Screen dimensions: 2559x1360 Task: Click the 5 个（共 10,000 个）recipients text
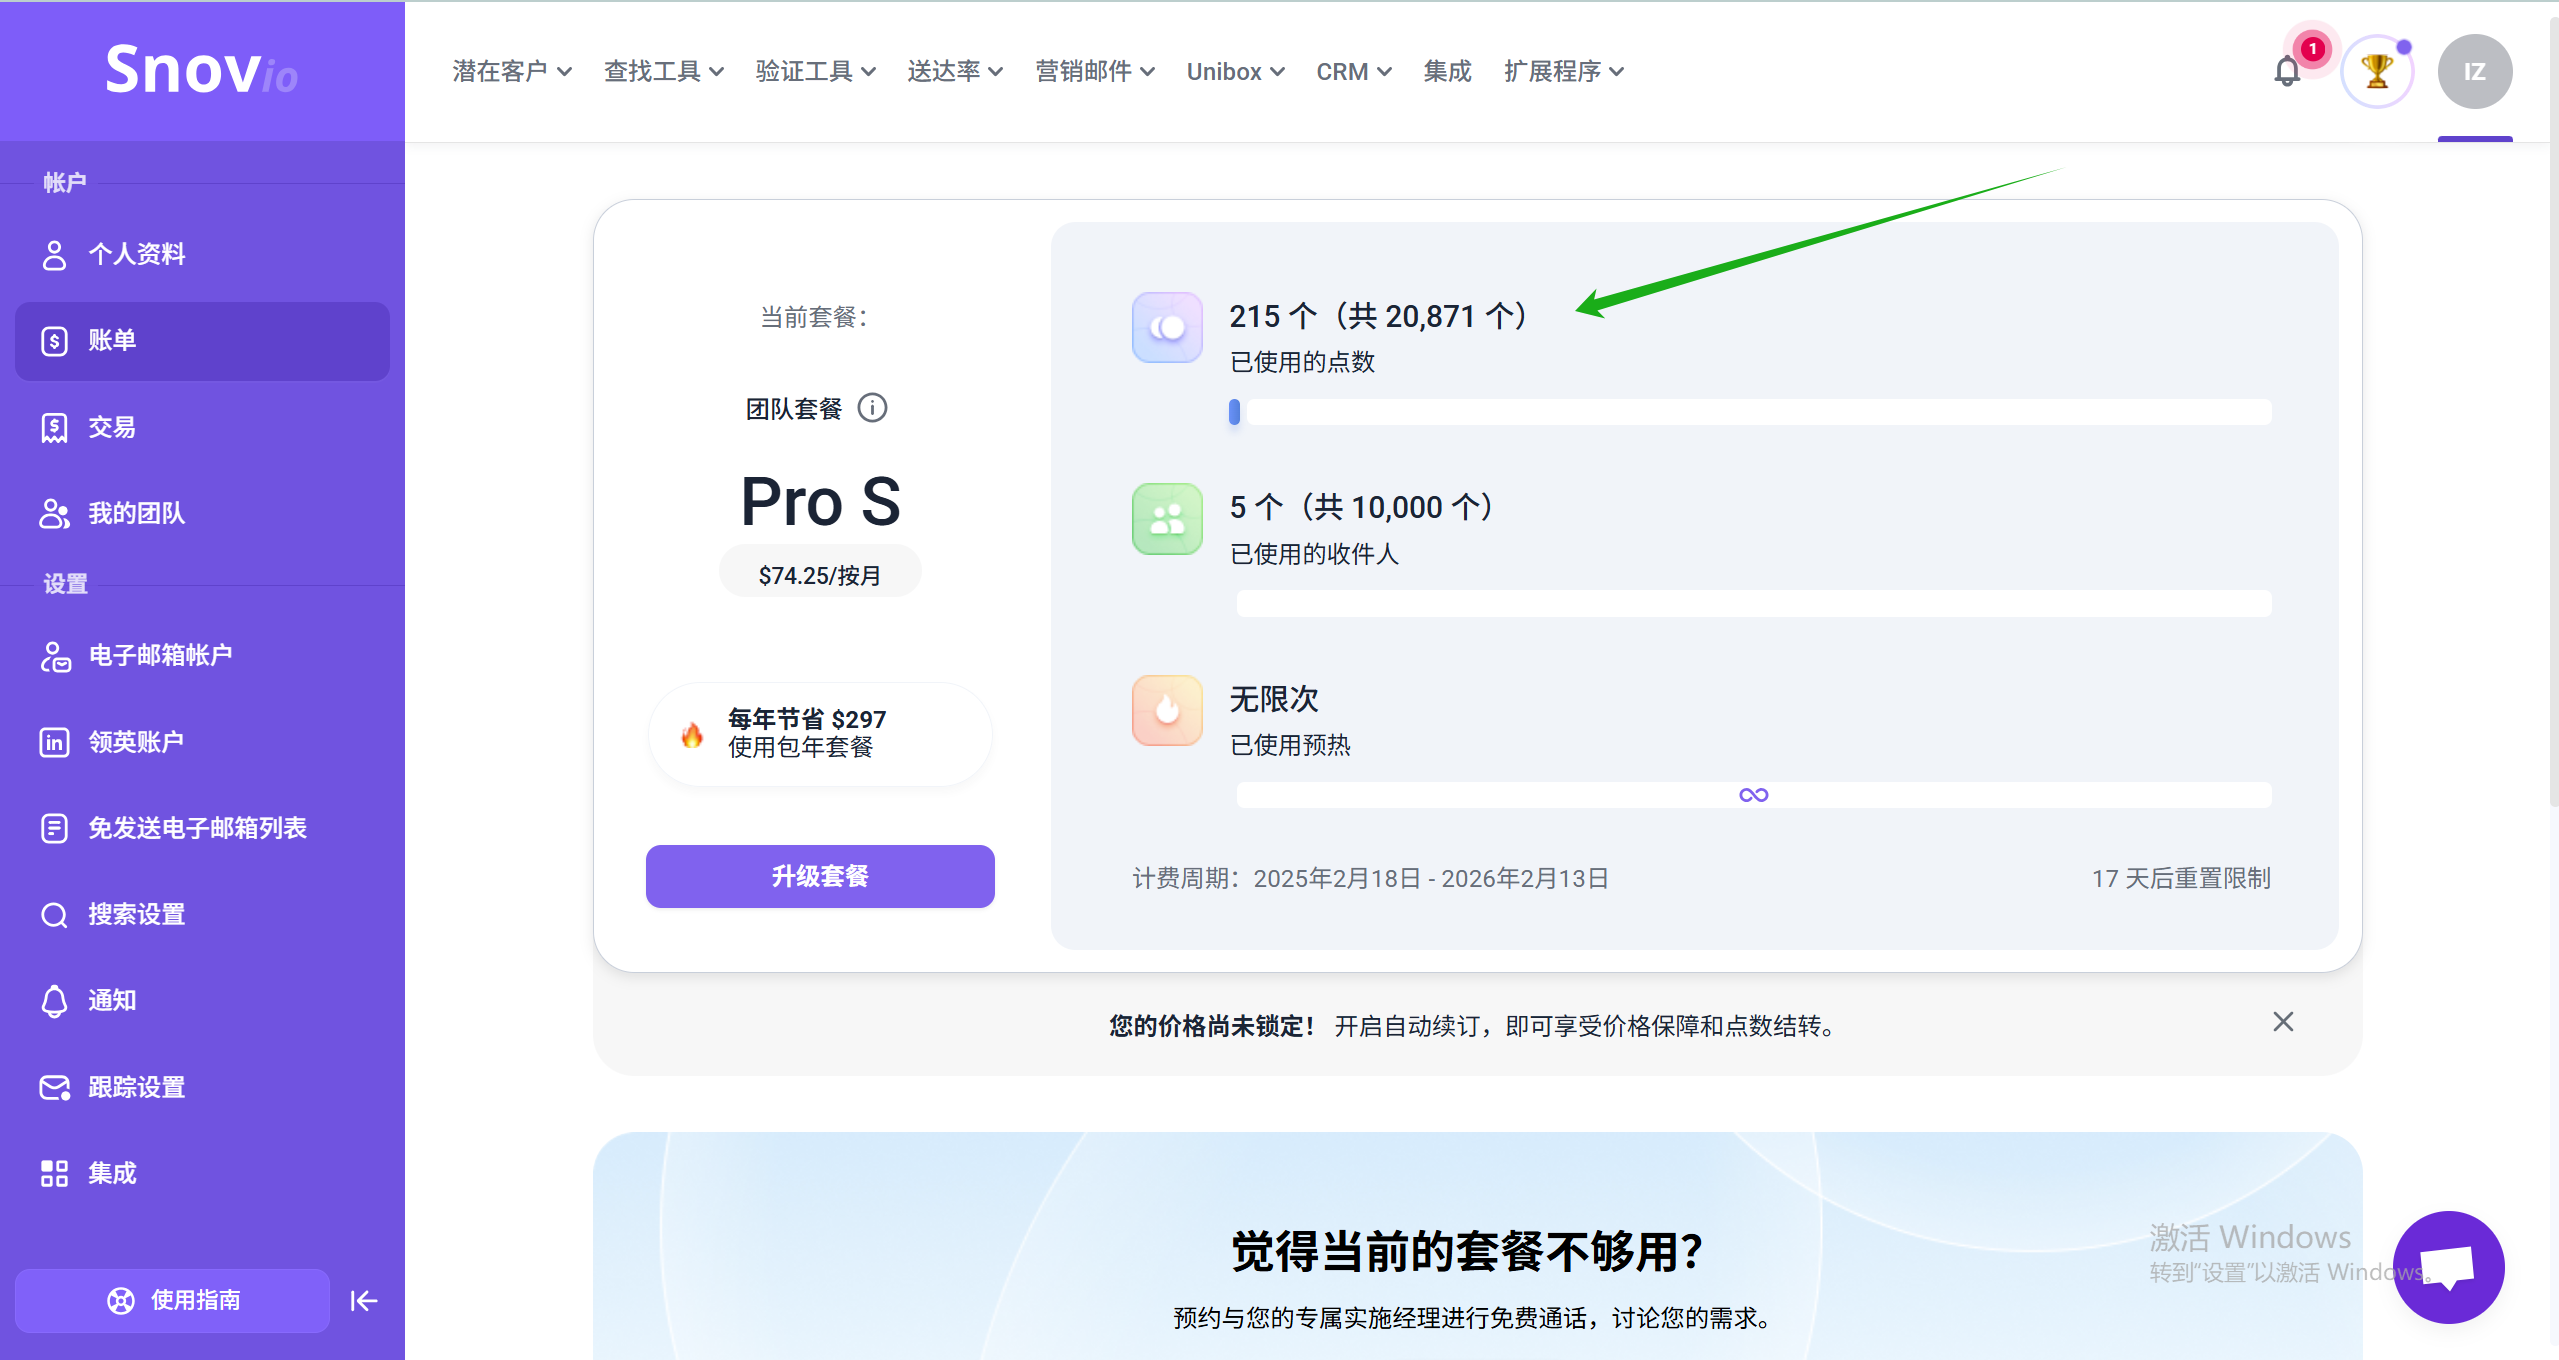tap(1361, 507)
